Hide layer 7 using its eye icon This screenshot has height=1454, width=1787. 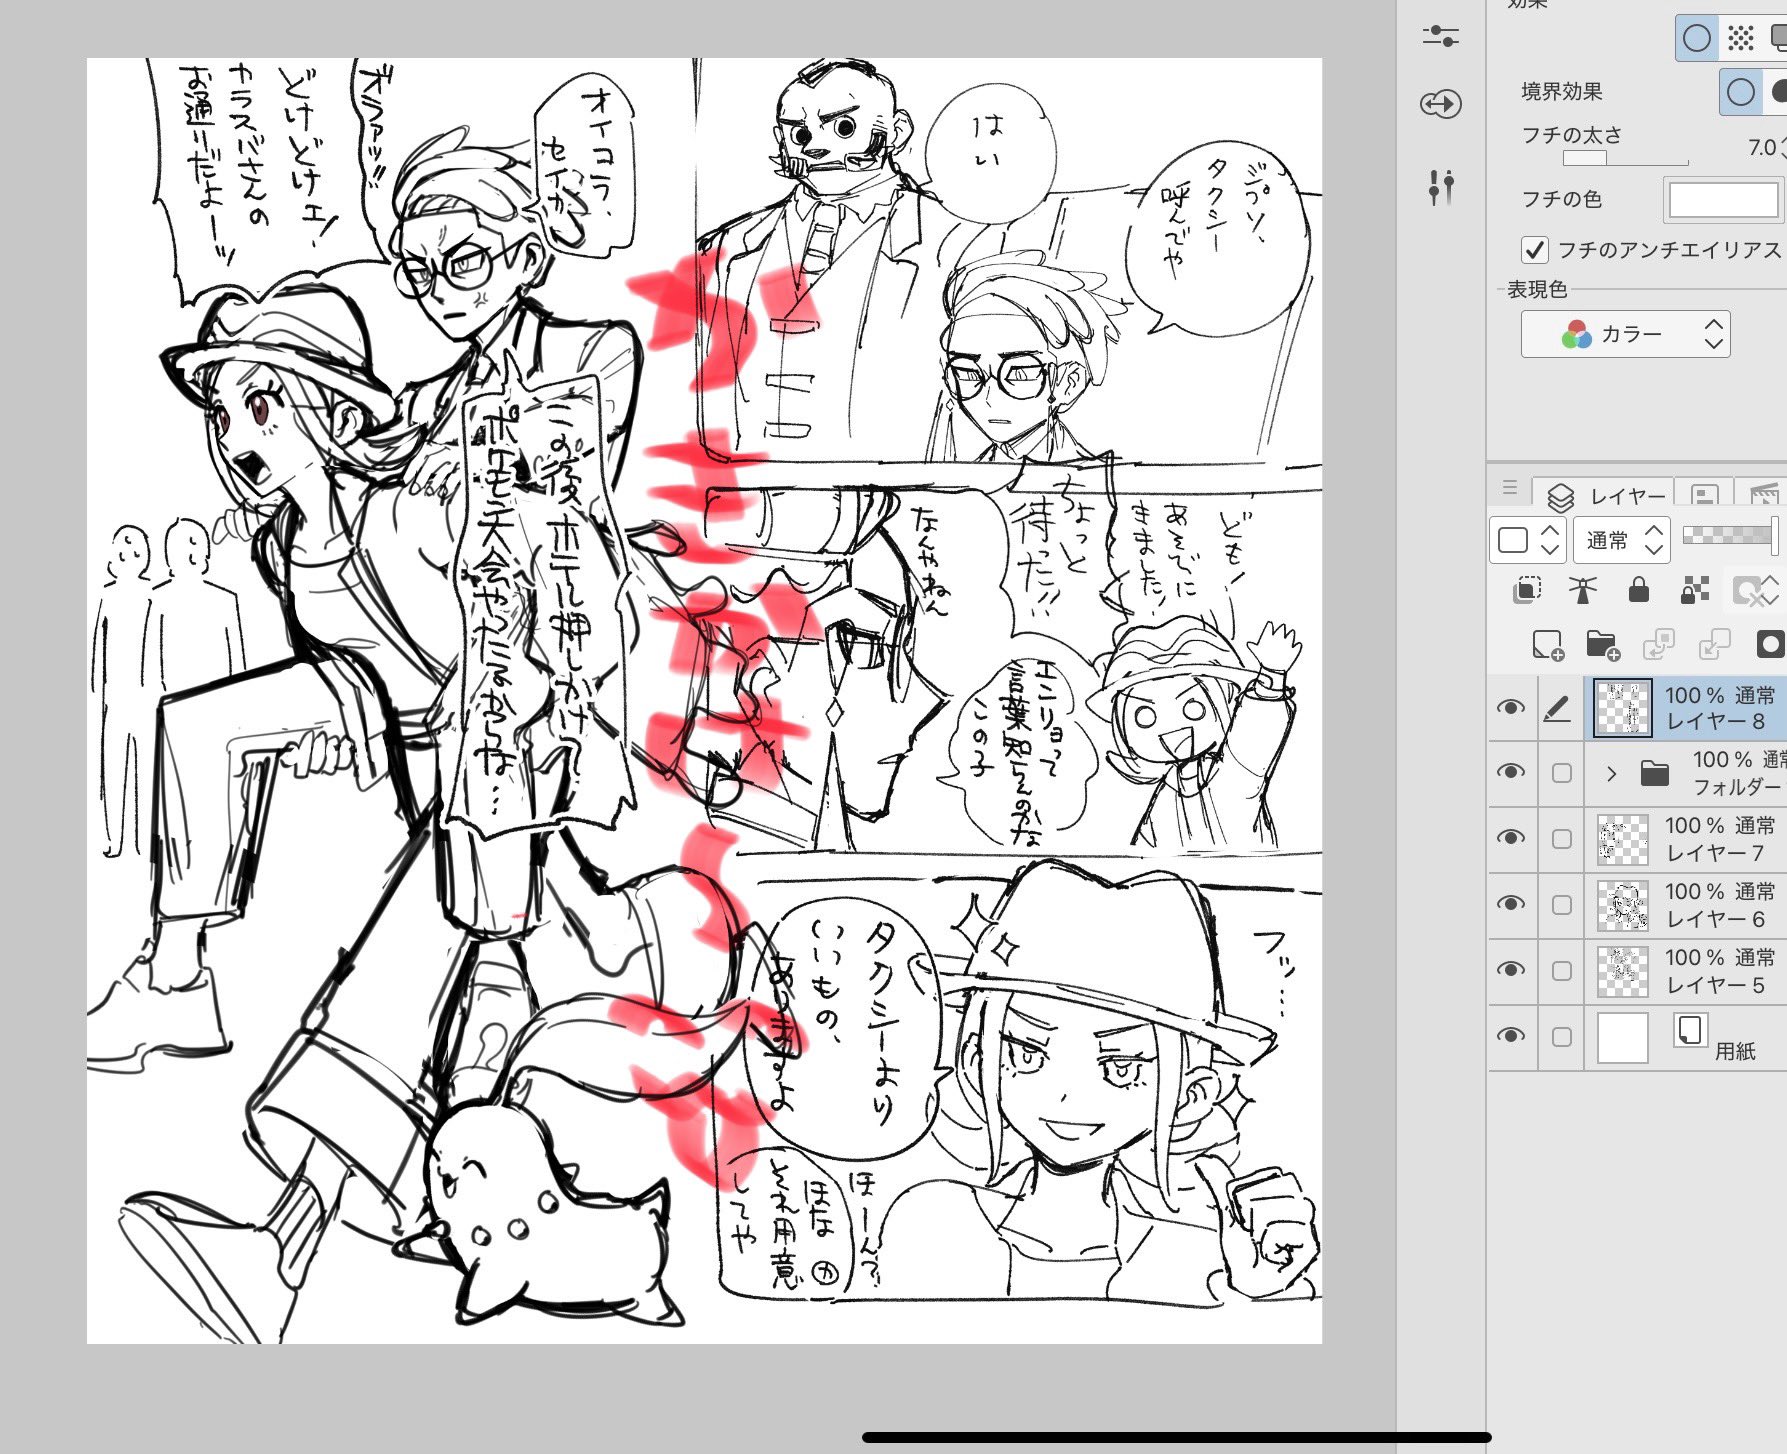(x=1511, y=838)
